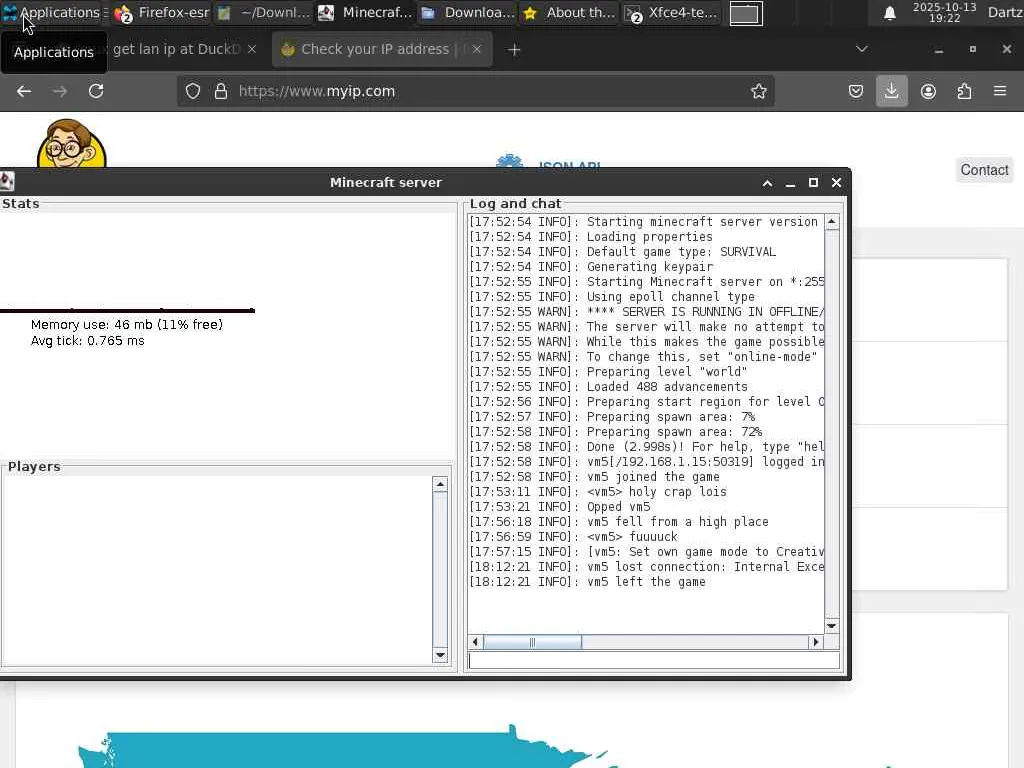This screenshot has width=1024, height=768.
Task: Click the 'Default game type: SURVIVAL' line
Action: (x=623, y=251)
